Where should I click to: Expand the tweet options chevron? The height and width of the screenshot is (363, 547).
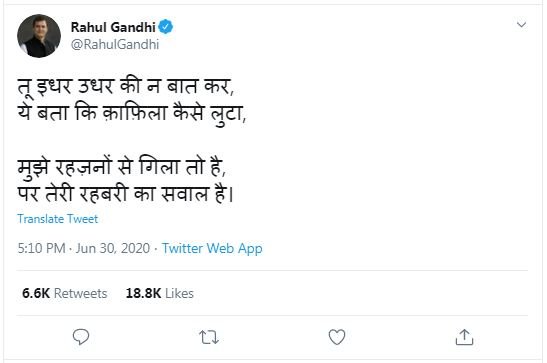pos(521,24)
